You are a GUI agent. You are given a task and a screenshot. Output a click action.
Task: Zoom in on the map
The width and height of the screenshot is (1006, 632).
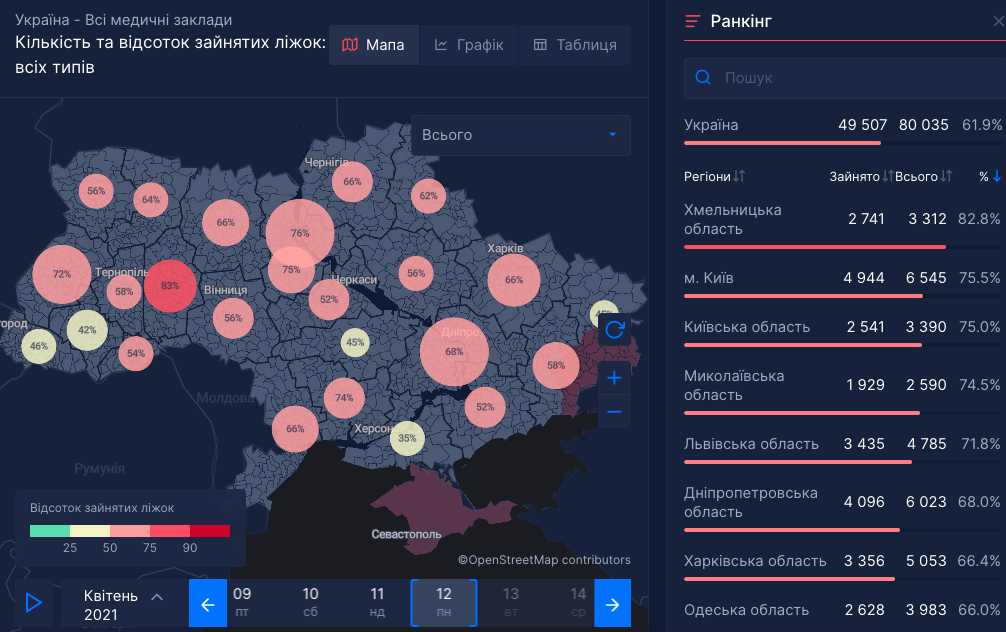tap(614, 377)
